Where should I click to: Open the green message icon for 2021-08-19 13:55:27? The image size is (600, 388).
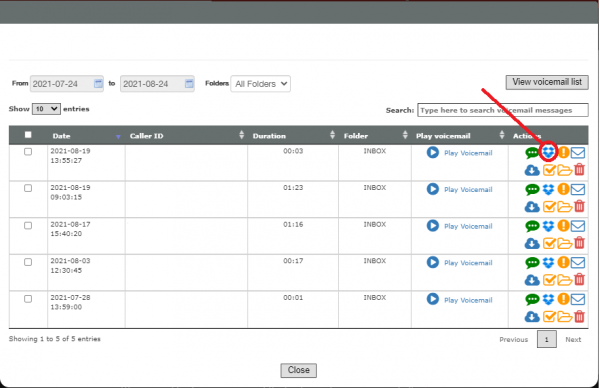pos(532,153)
